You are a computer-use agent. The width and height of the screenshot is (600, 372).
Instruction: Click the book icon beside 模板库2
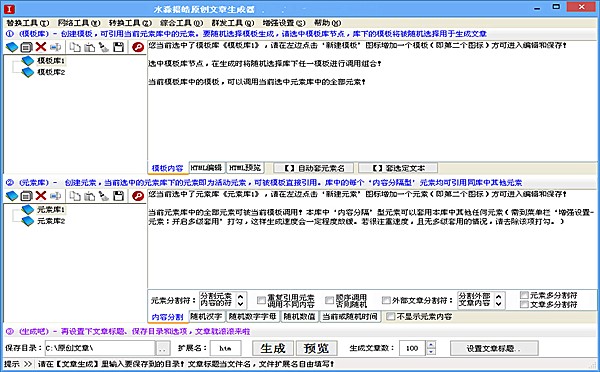[x=28, y=72]
